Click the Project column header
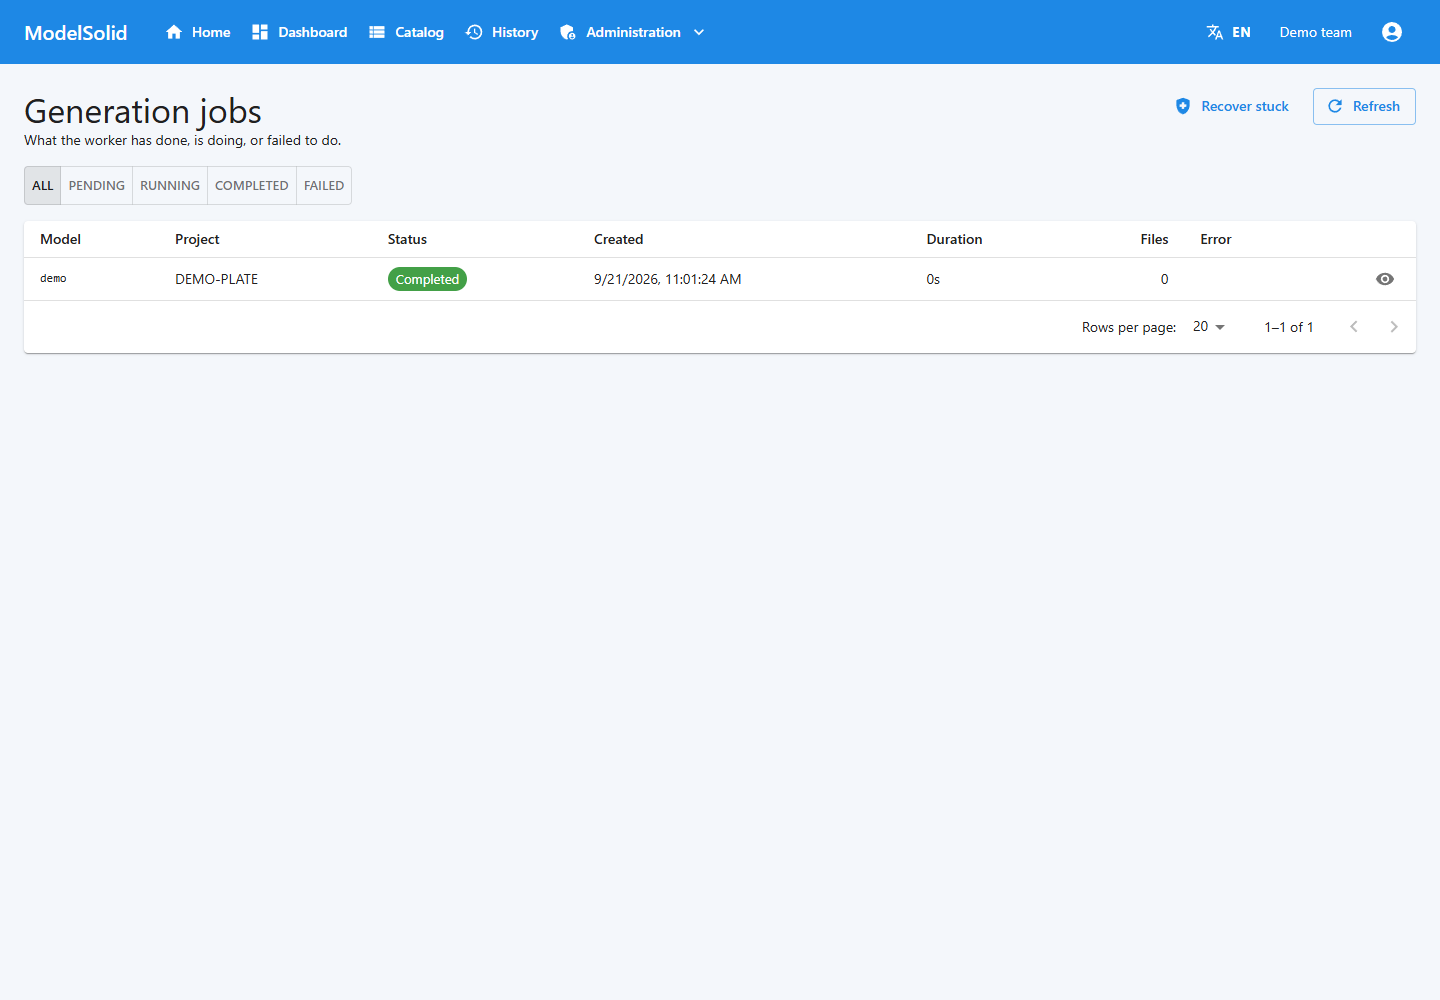The height and width of the screenshot is (1000, 1440). 197,239
